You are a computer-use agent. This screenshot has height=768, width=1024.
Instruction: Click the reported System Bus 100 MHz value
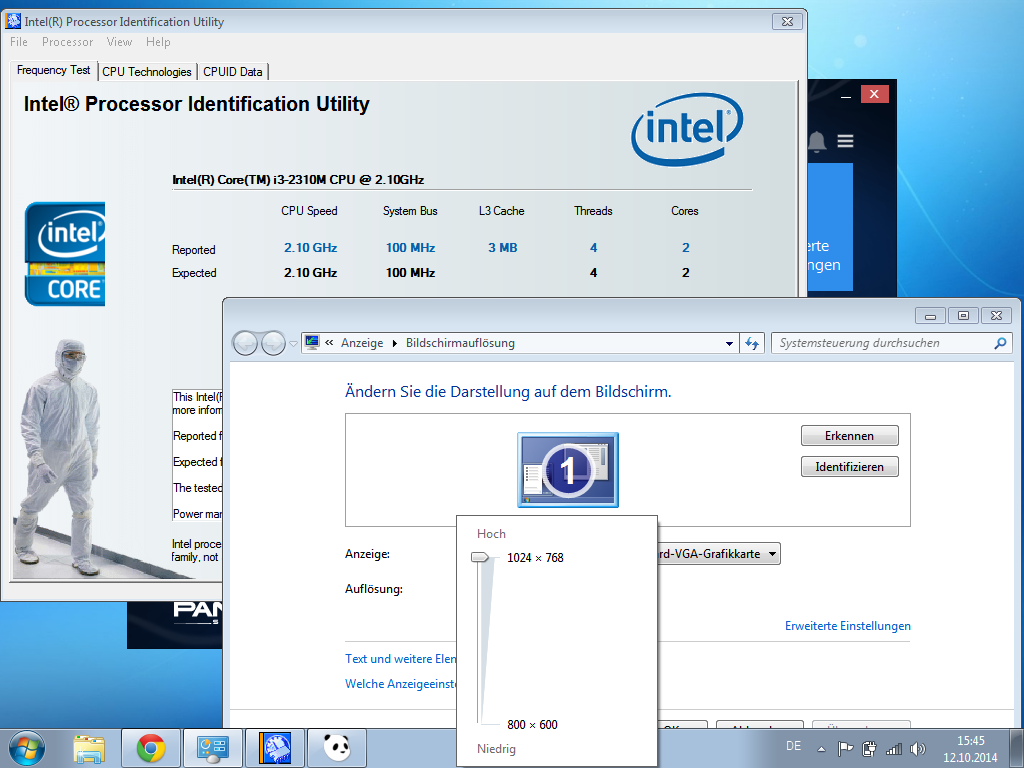tap(410, 248)
